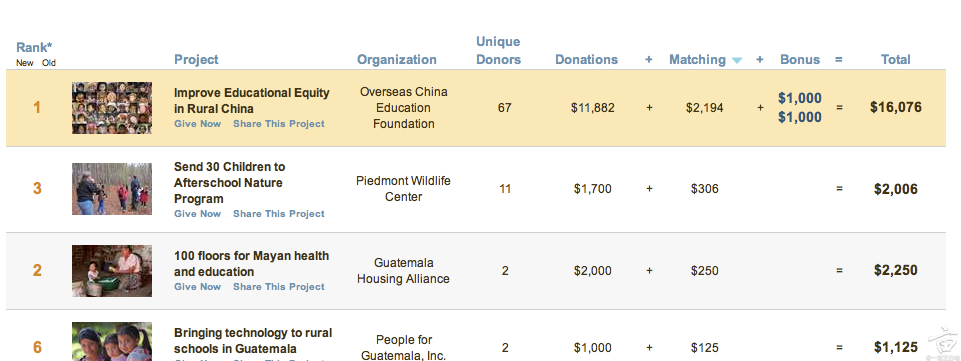Open the Mayan floors project thumbnail
Screen dimensions: 961x361
tap(112, 271)
